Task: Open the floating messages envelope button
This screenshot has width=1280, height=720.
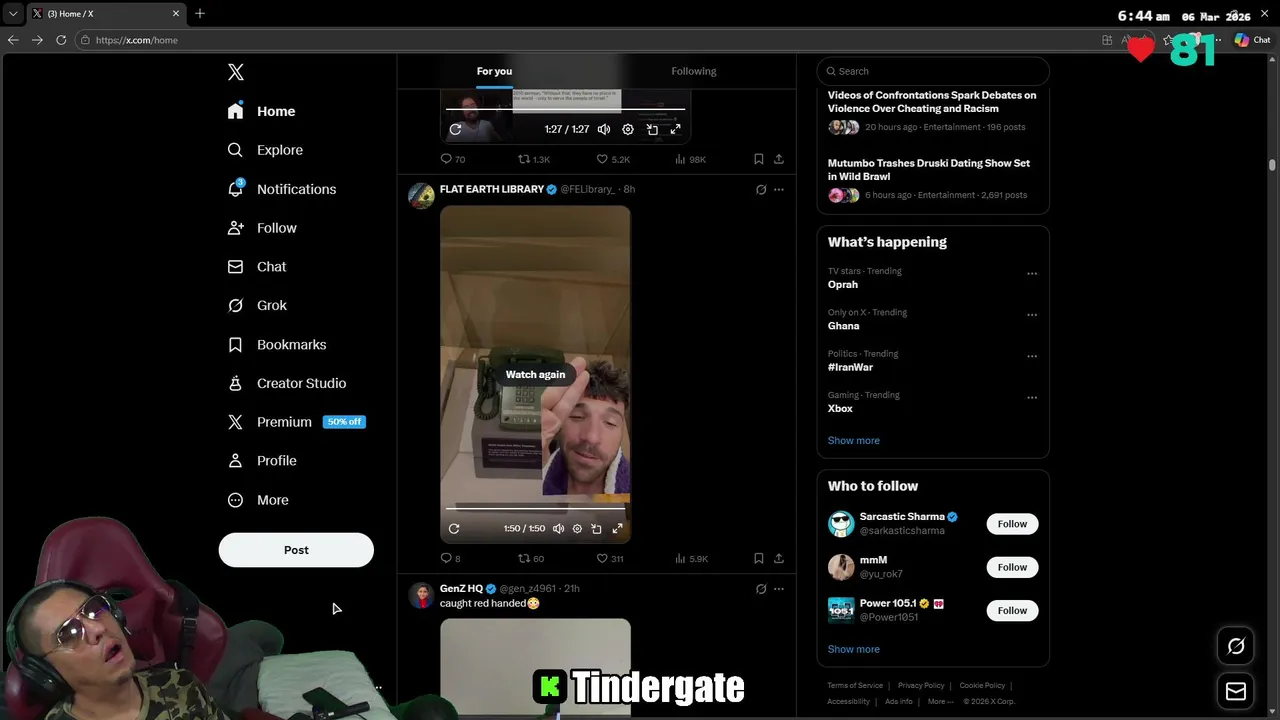Action: click(1236, 691)
